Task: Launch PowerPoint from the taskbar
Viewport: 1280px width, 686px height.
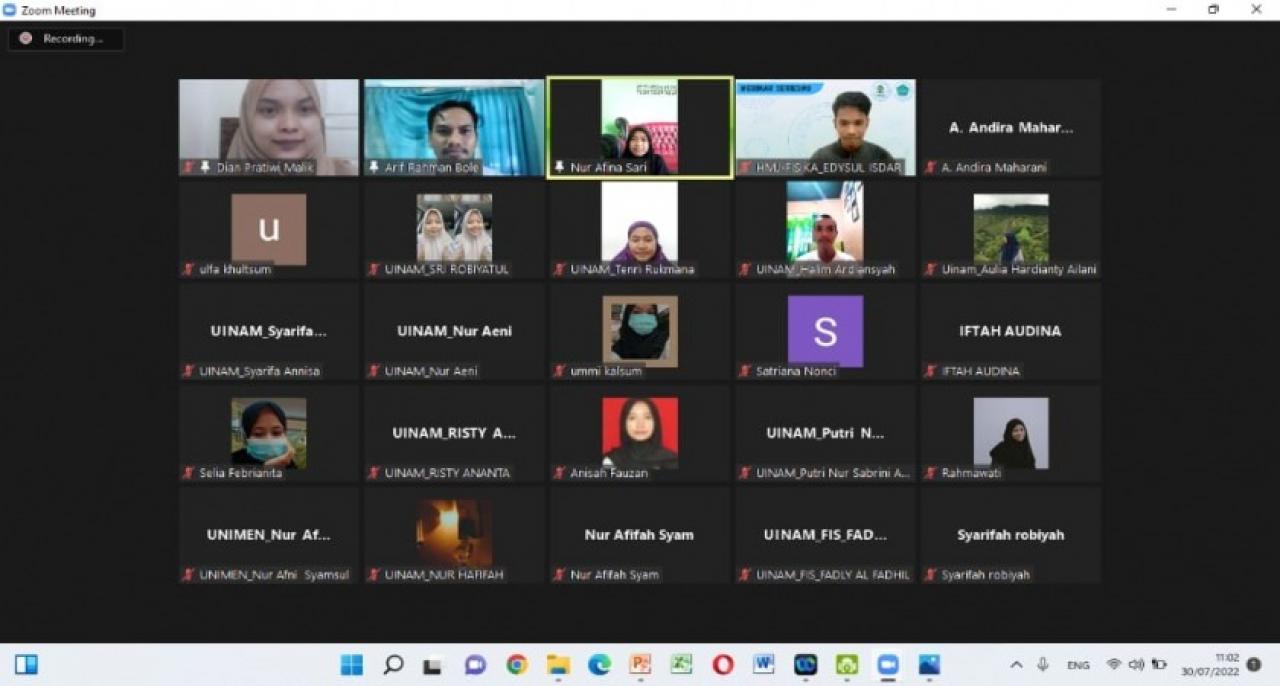Action: pyautogui.click(x=641, y=664)
